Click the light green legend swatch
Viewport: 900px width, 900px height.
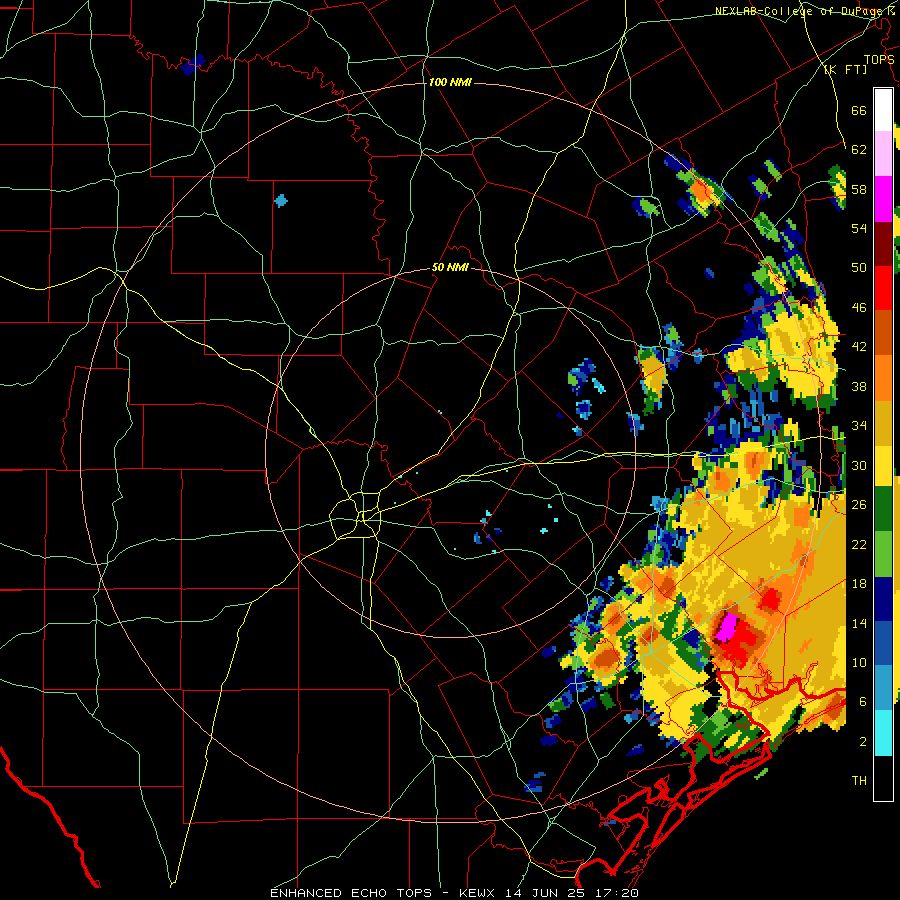pyautogui.click(x=883, y=554)
